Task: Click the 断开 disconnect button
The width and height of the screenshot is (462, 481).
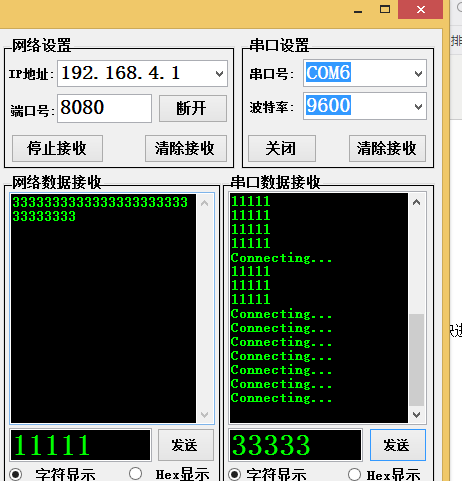Action: point(193,108)
